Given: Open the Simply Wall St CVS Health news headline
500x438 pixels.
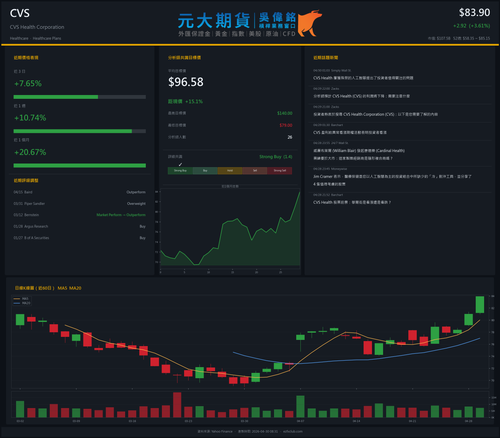Looking at the screenshot, I should pos(363,78).
